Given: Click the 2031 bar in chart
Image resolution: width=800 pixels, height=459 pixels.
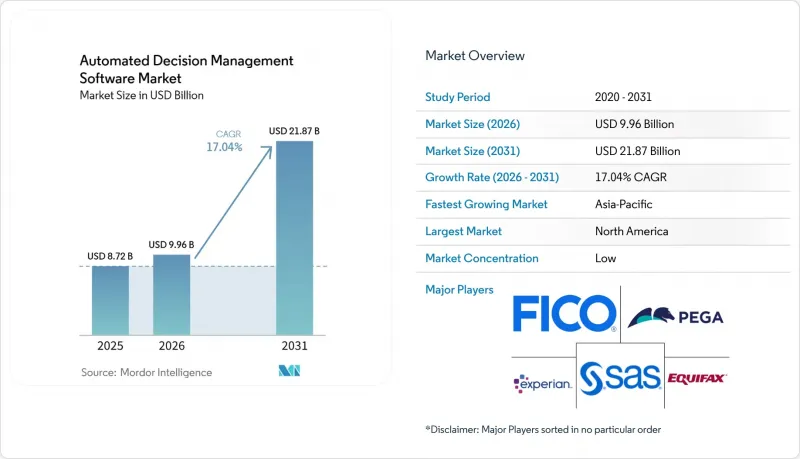Looking at the screenshot, I should click(x=294, y=238).
